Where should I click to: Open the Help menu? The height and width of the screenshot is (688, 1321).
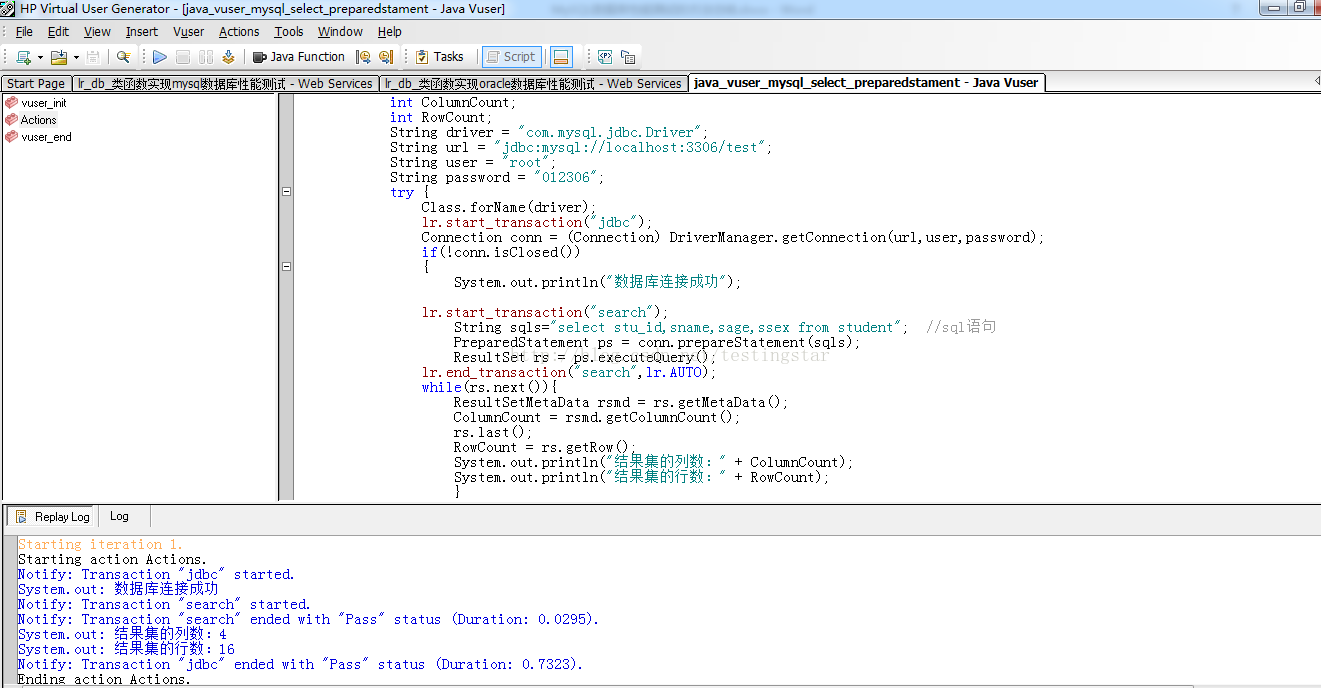(x=390, y=32)
